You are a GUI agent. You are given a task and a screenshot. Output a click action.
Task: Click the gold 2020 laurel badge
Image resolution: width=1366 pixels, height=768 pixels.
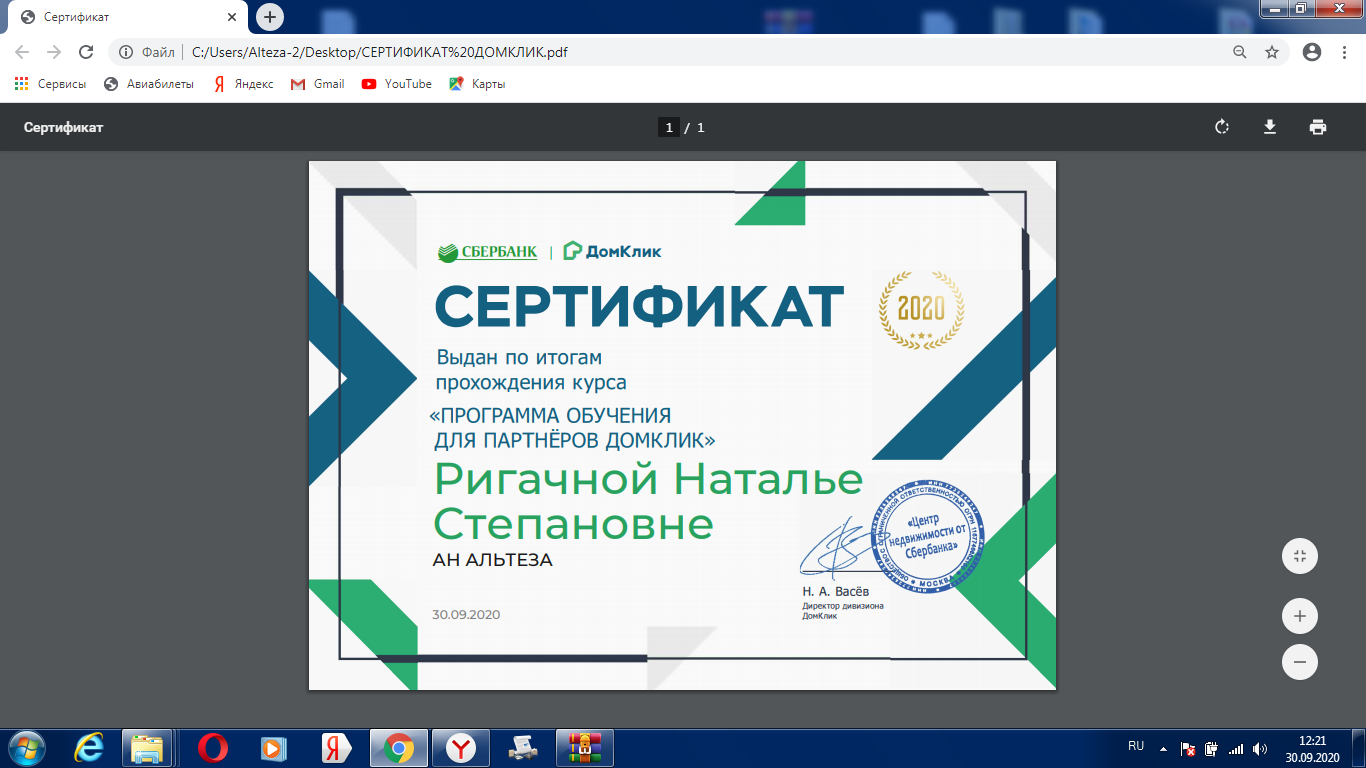tap(921, 308)
